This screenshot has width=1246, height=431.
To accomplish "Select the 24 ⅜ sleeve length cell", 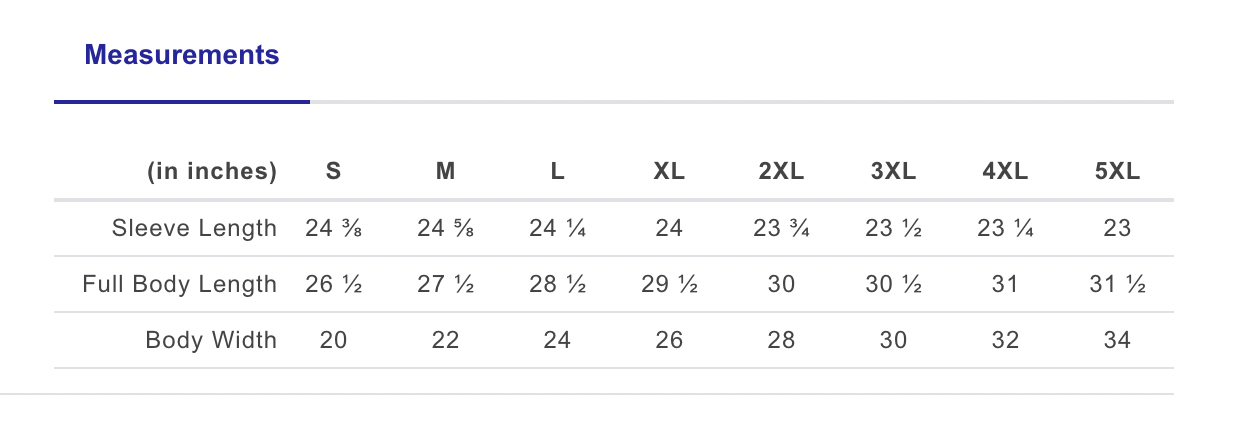I will [x=334, y=229].
